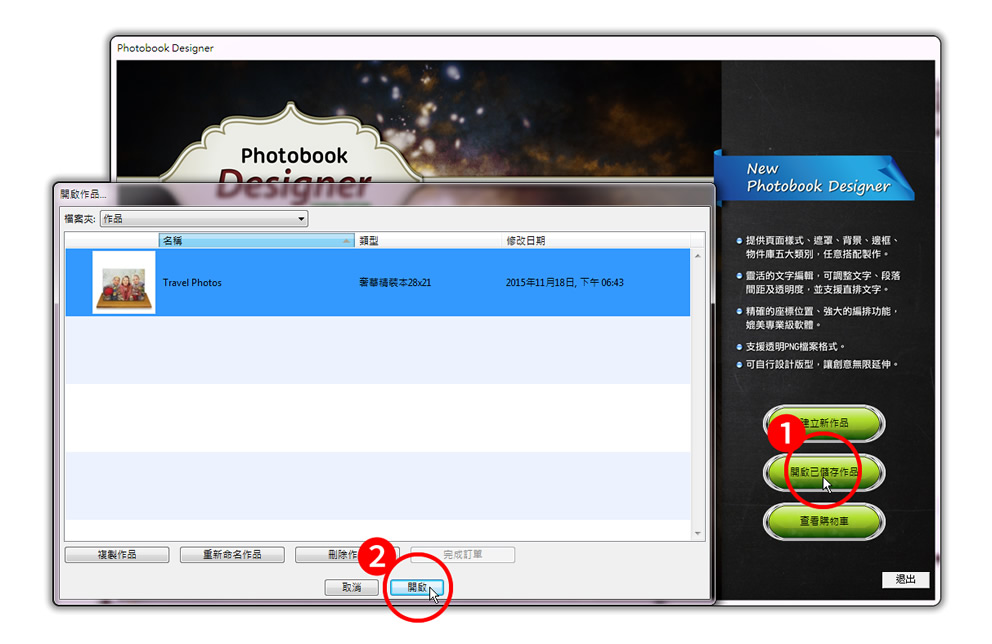Image resolution: width=992 pixels, height=644 pixels.
Task: View the cart via 查看購物車
Action: point(824,521)
